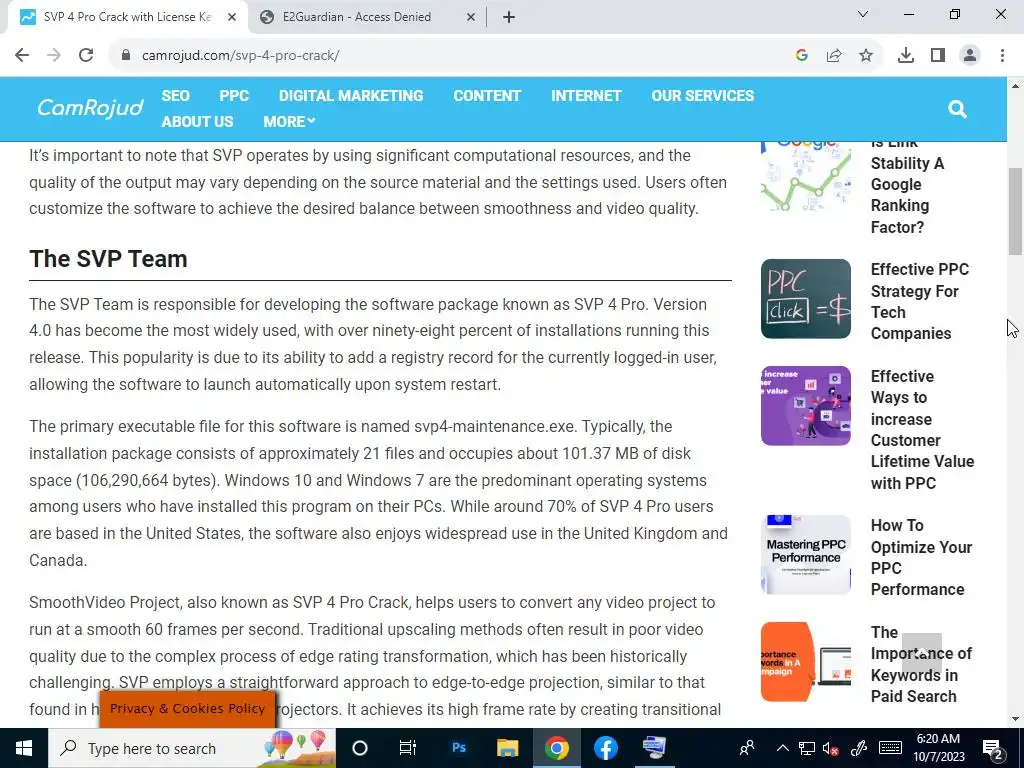The width and height of the screenshot is (1024, 768).
Task: Open Cortana circle on taskbar
Action: [x=360, y=748]
